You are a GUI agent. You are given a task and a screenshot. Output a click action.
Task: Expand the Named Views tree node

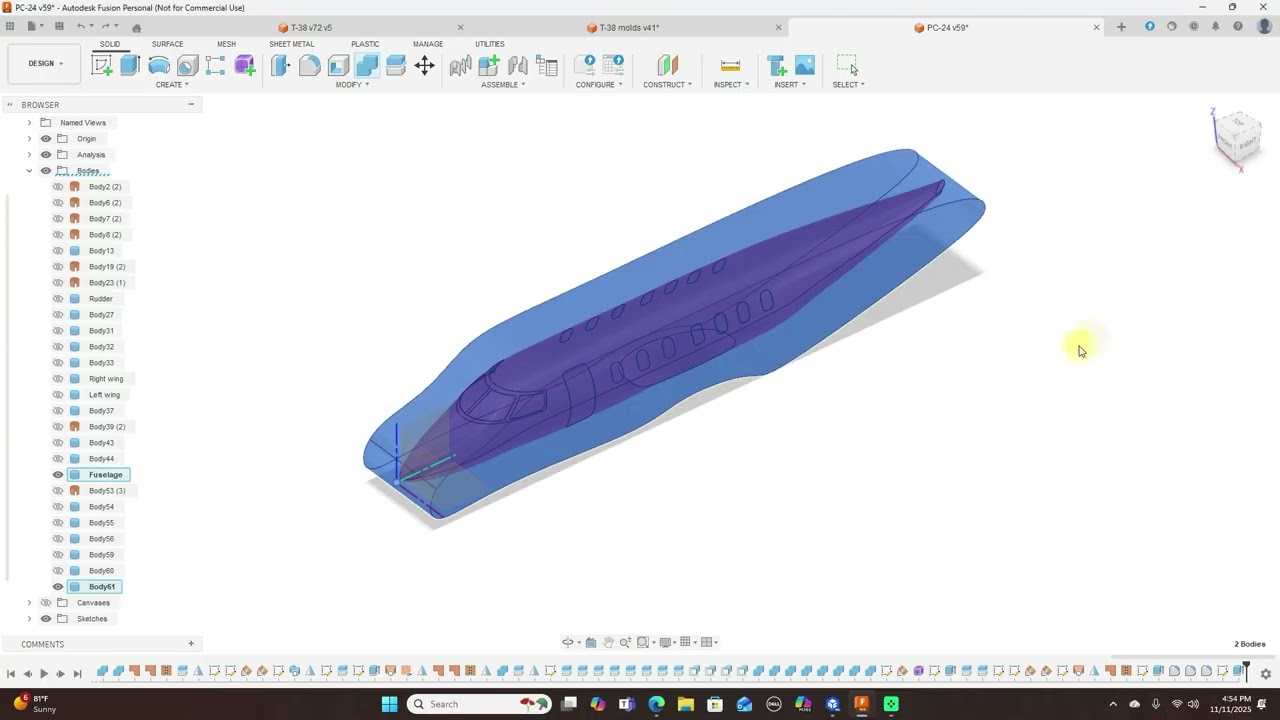[29, 123]
